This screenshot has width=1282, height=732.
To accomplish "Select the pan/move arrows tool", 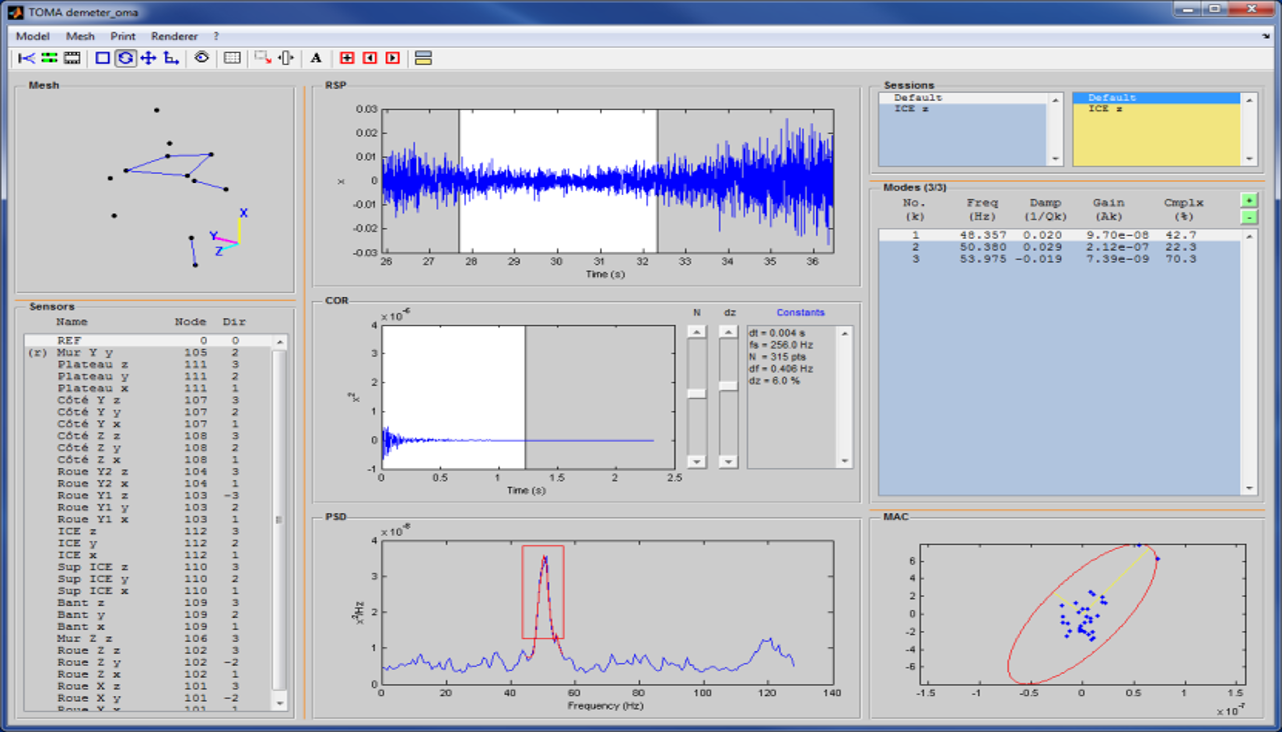I will [x=148, y=58].
